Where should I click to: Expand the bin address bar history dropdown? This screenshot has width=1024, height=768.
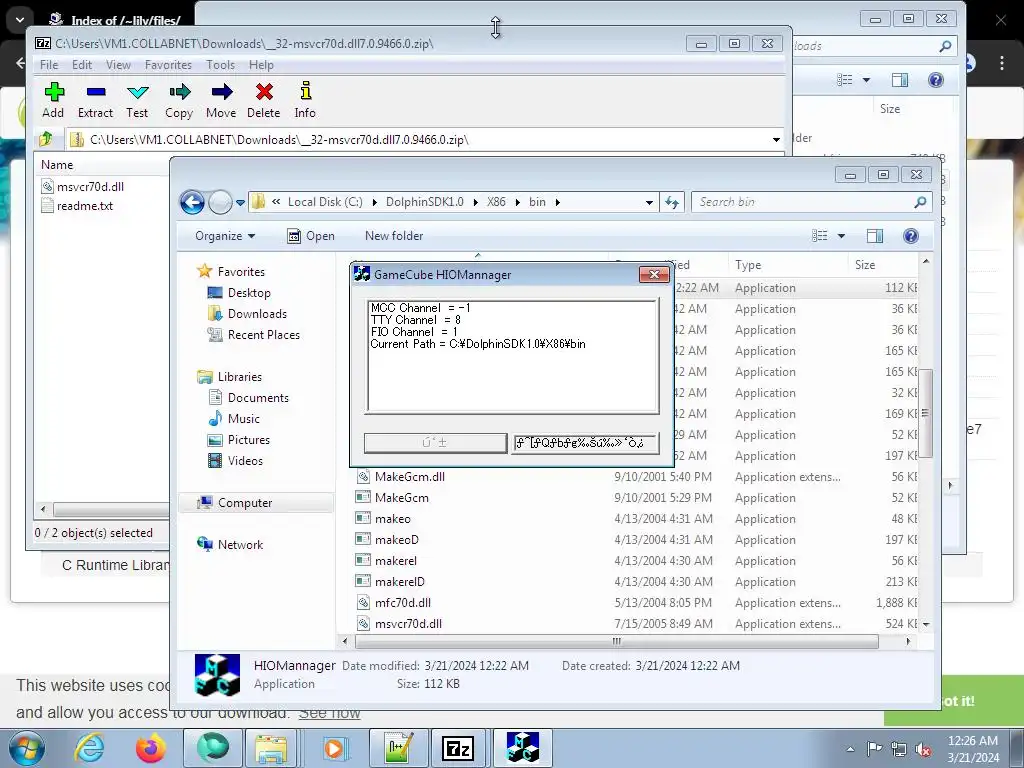(x=649, y=202)
